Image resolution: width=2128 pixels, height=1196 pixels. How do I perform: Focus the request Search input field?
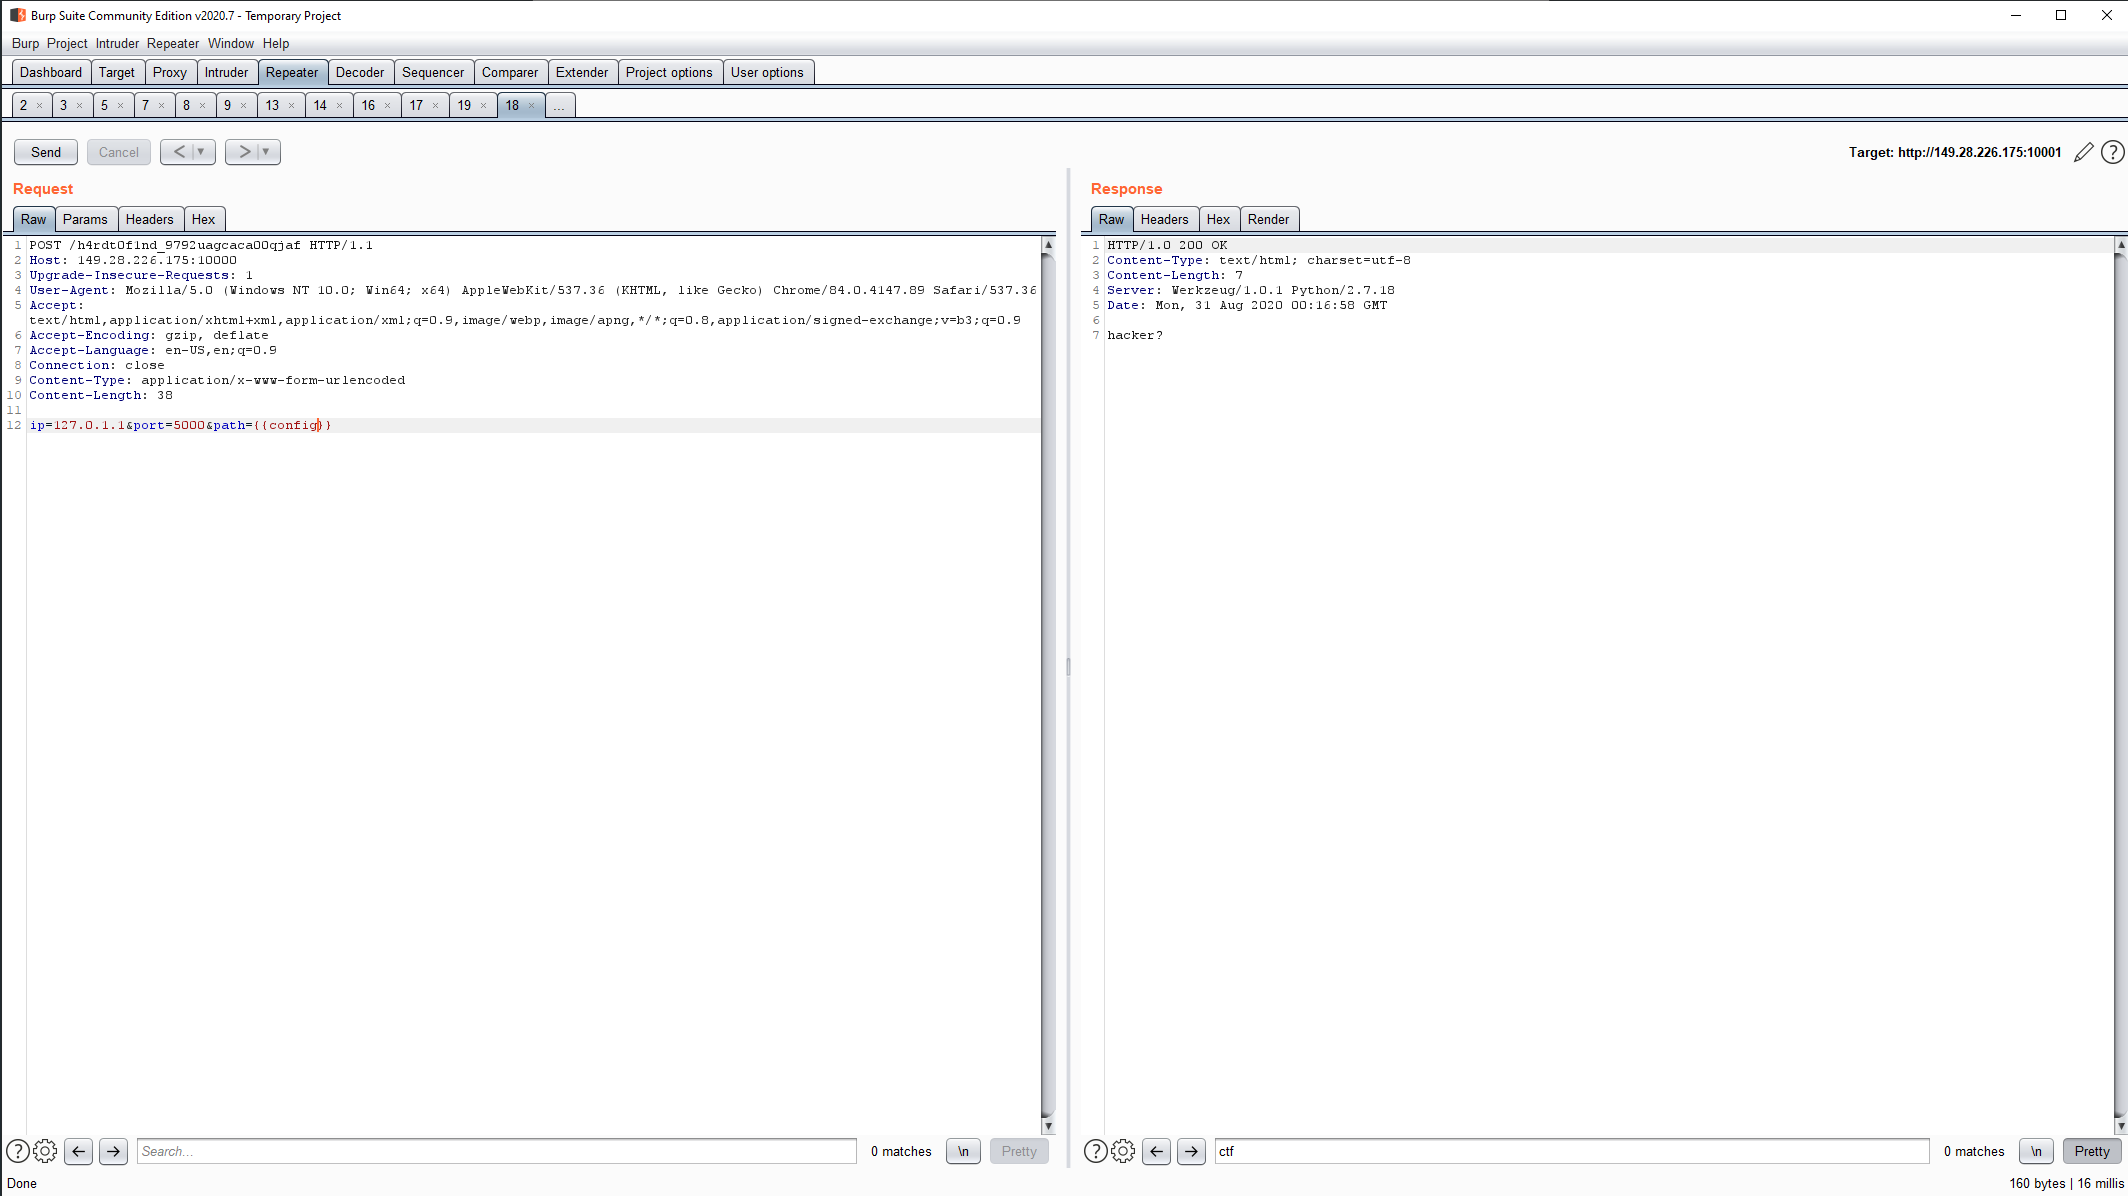496,1151
